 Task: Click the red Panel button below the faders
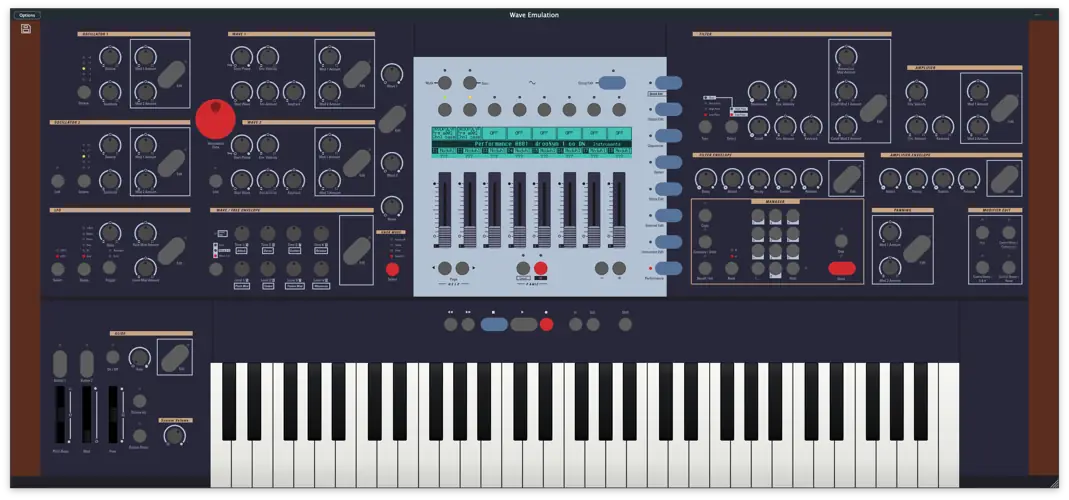pyautogui.click(x=541, y=268)
